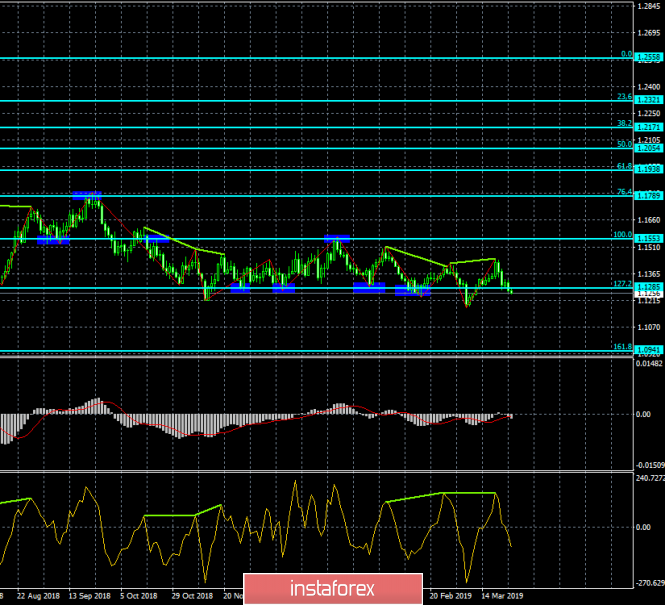Click the 1.1938 price label
The height and width of the screenshot is (605, 665).
pyautogui.click(x=649, y=170)
